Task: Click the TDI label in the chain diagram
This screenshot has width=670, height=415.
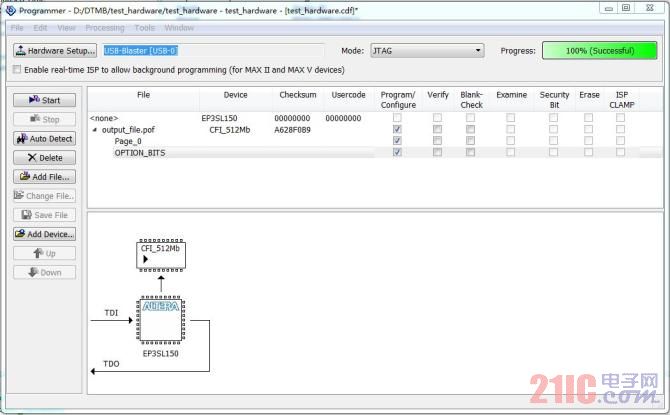Action: (x=111, y=313)
